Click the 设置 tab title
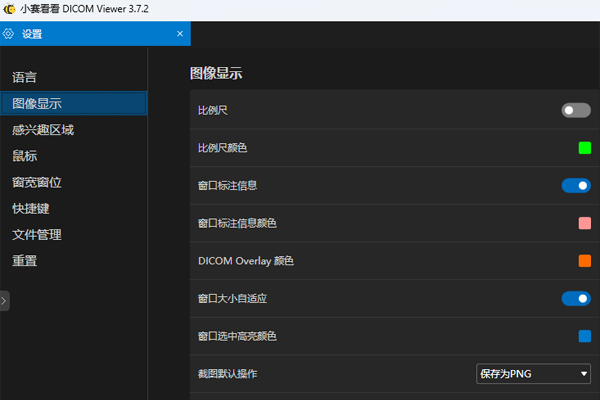Image resolution: width=600 pixels, height=400 pixels. (x=32, y=34)
